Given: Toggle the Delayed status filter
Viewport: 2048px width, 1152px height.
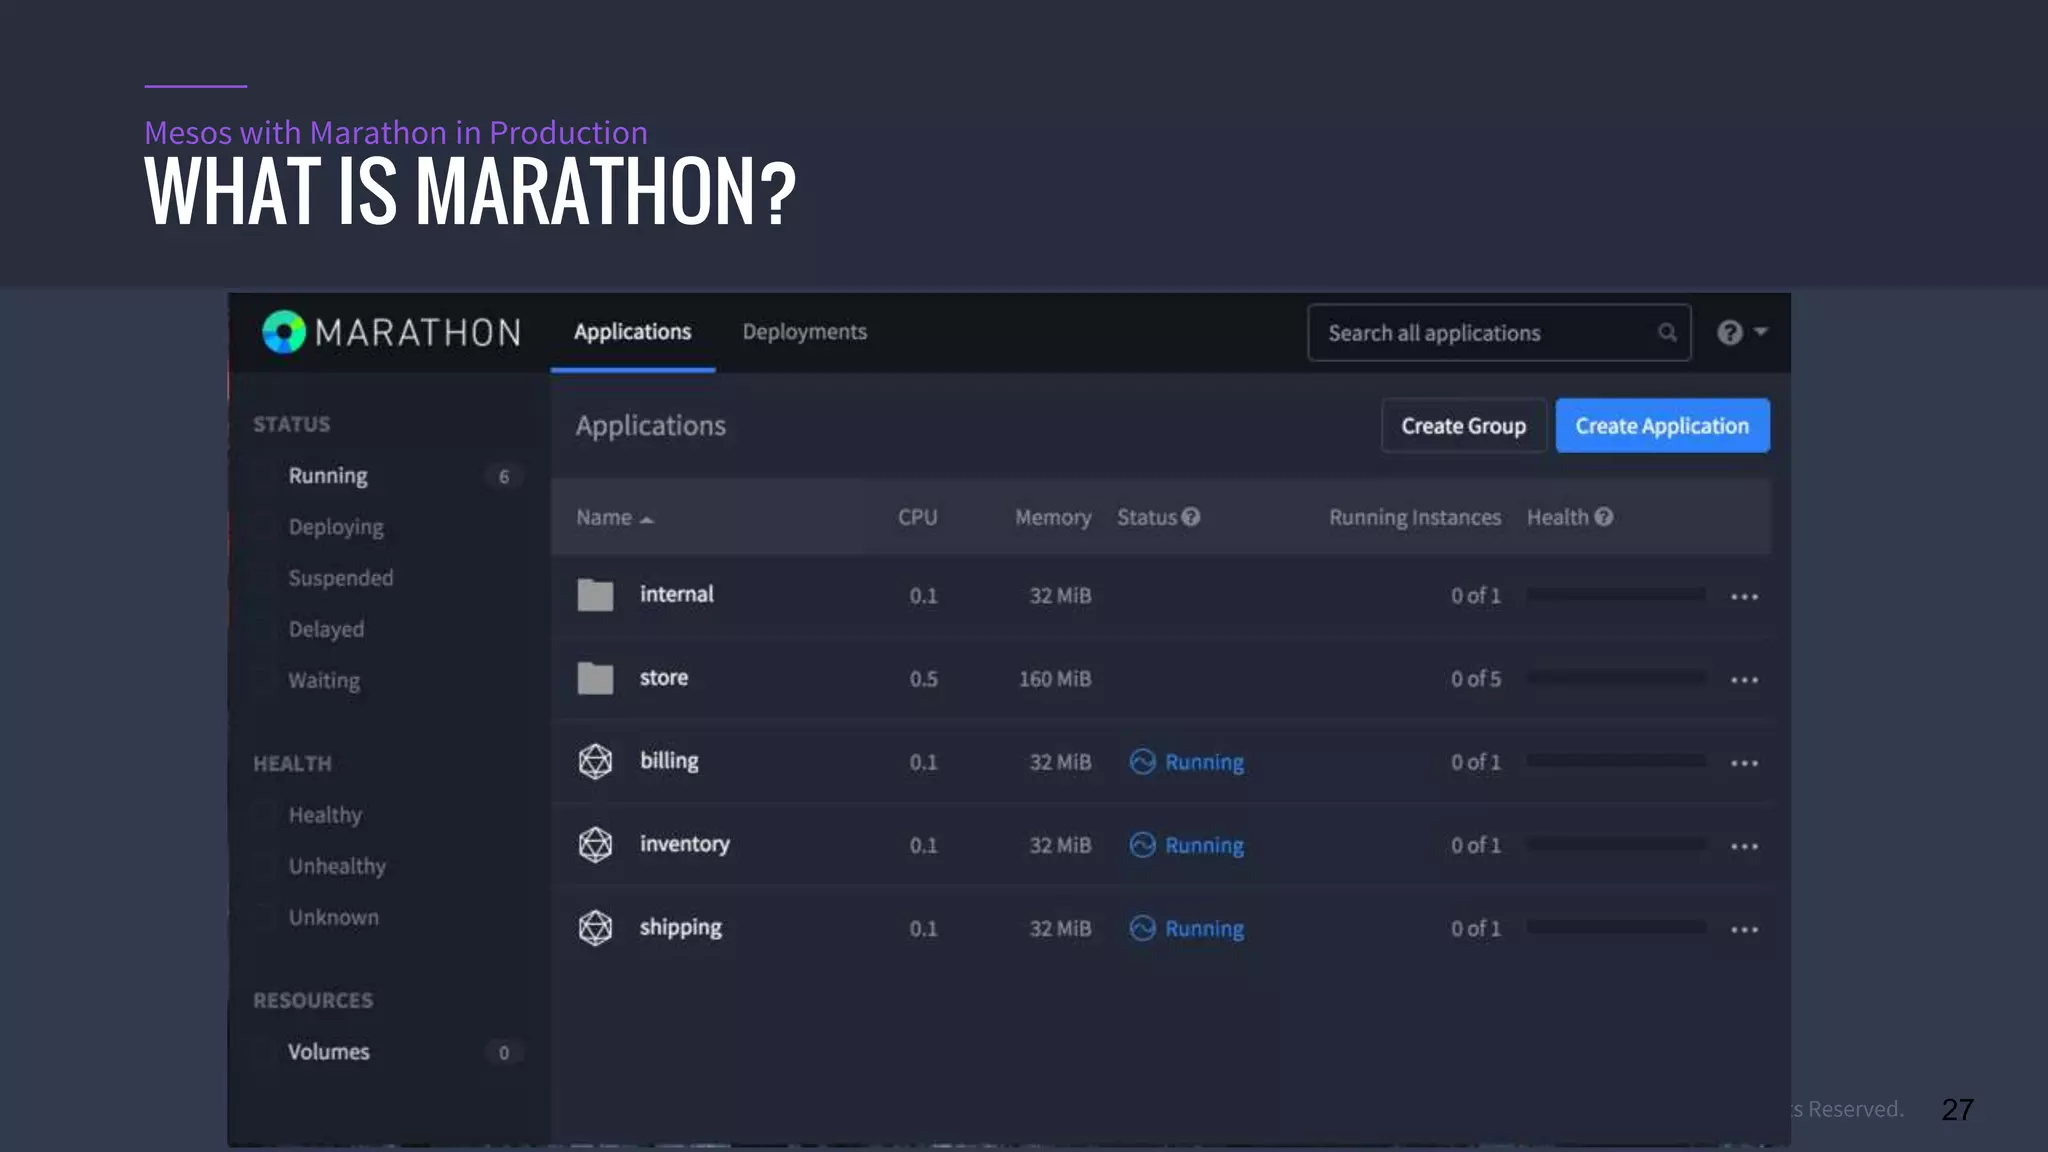Looking at the screenshot, I should coord(326,629).
